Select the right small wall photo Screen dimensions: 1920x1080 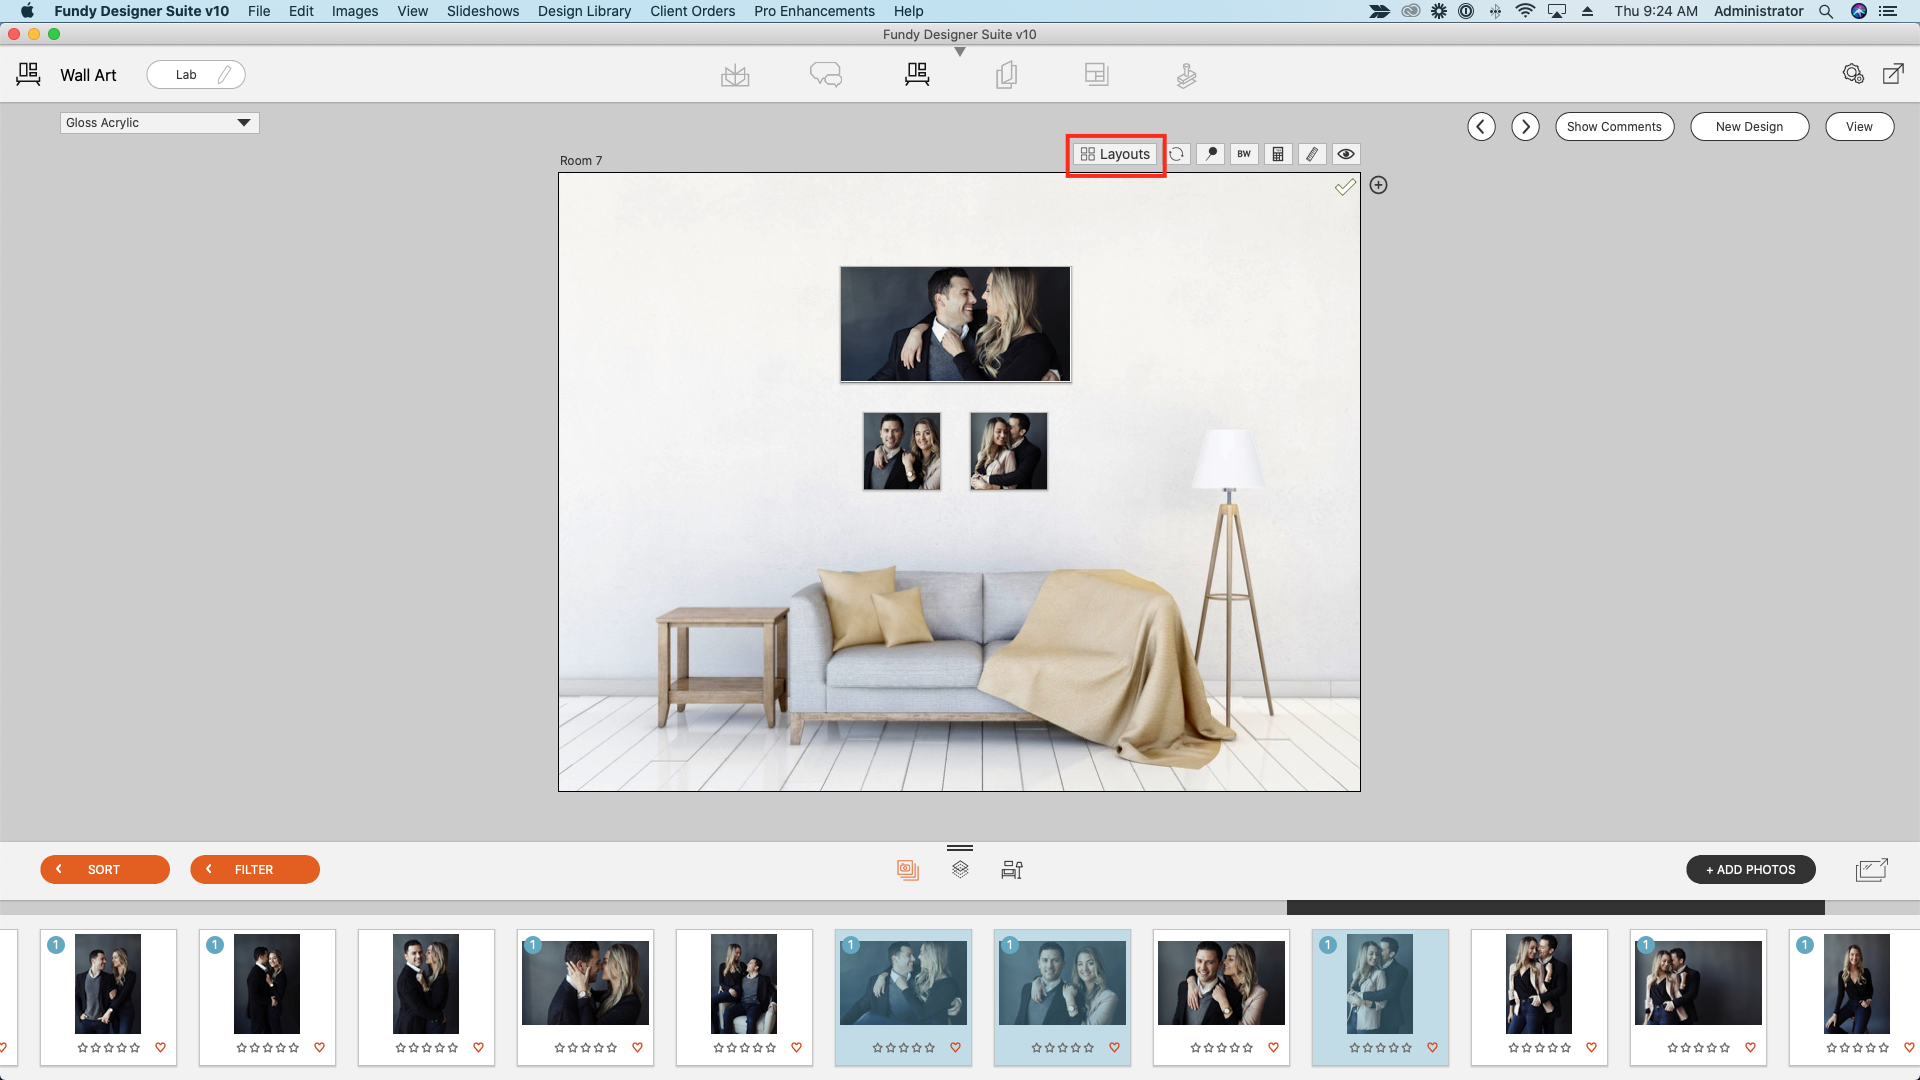pos(1009,451)
